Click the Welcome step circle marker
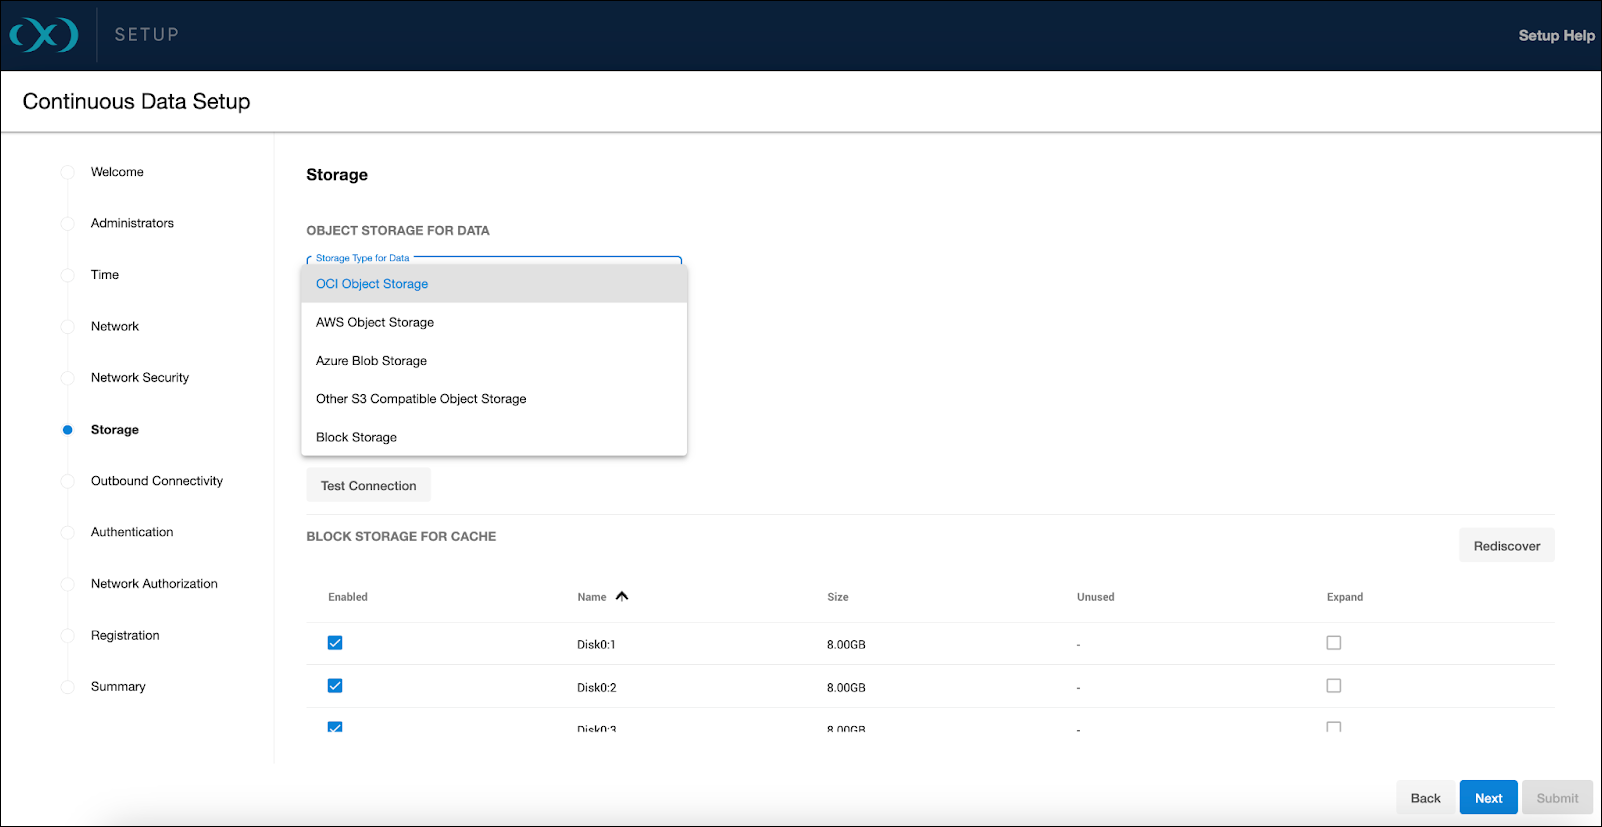This screenshot has height=827, width=1602. [68, 172]
